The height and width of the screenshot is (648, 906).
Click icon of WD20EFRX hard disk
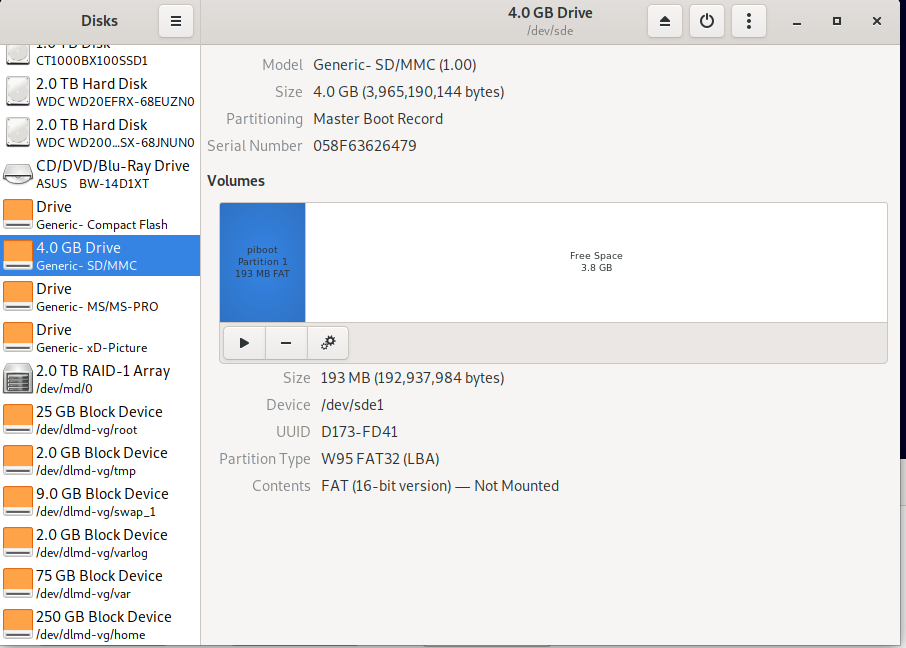tap(18, 92)
